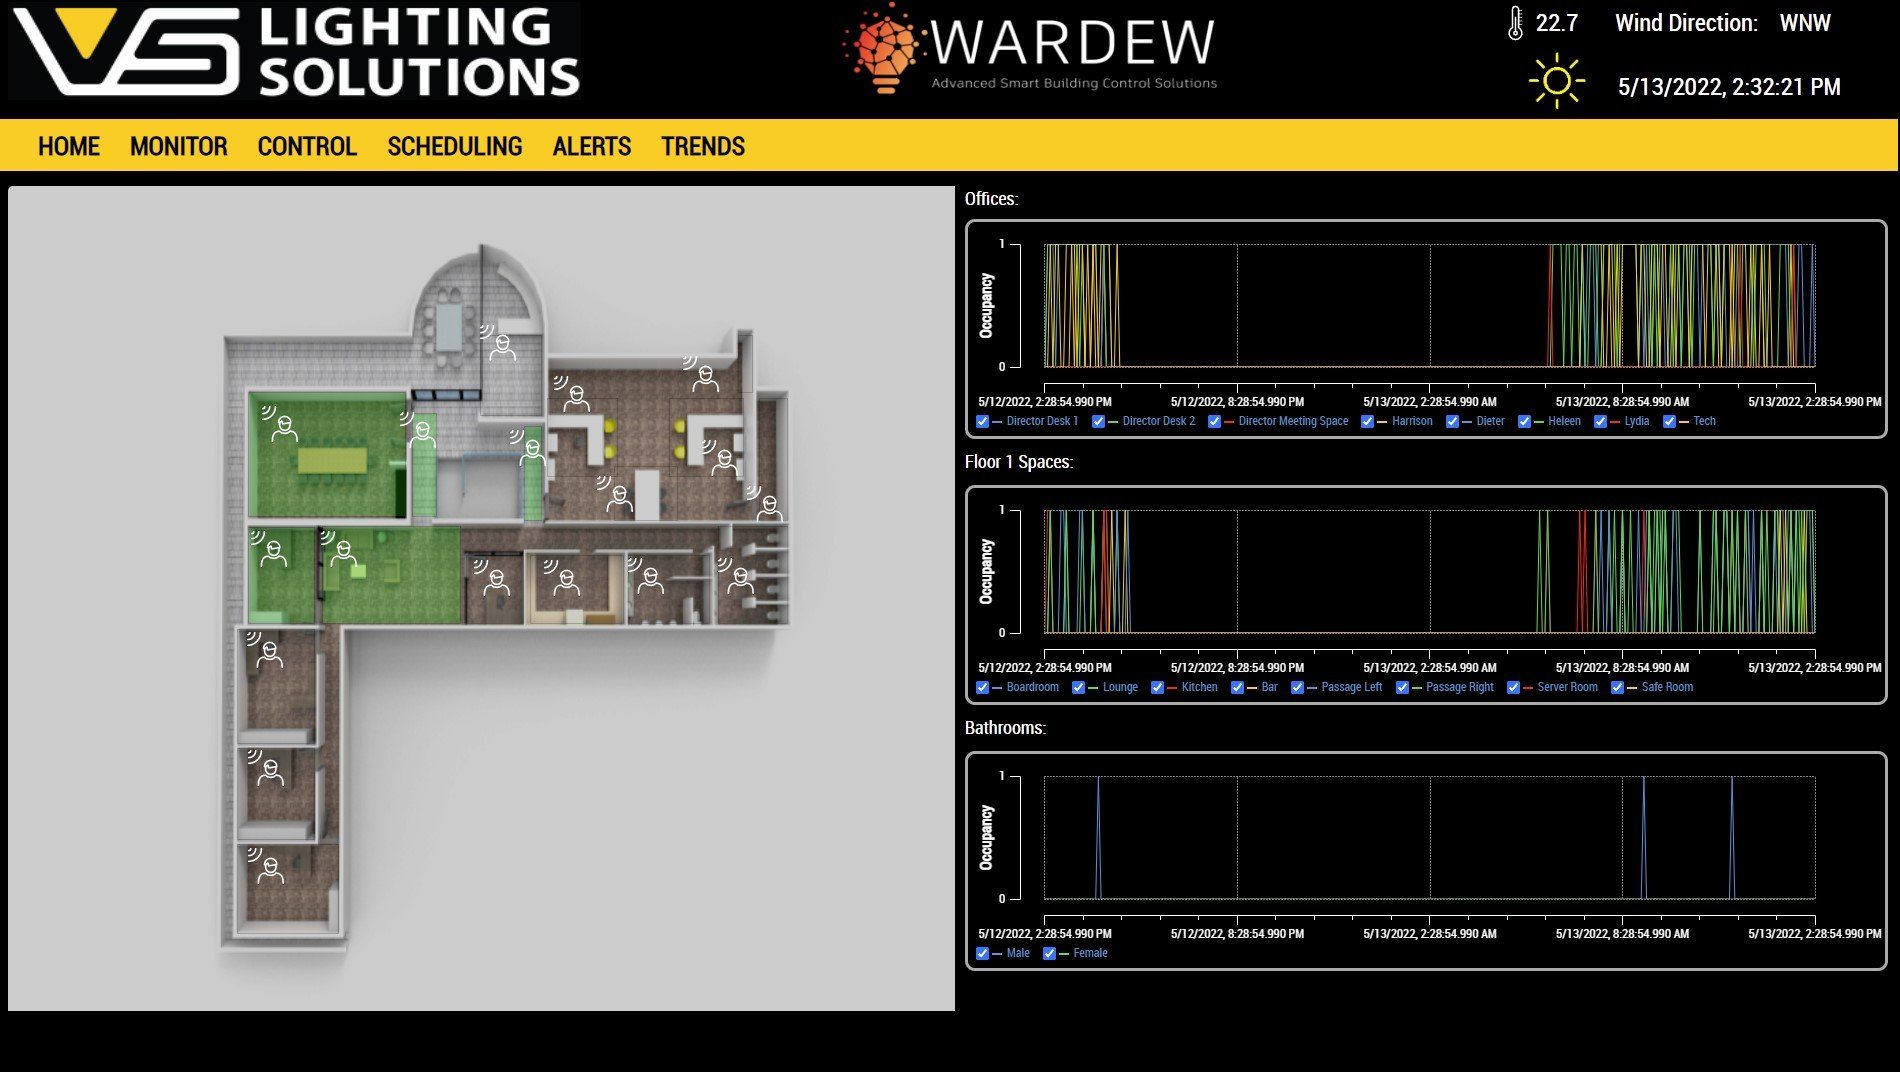1900x1072 pixels.
Task: Click occupancy sensor in the bathroom with stalls
Action: pos(740,578)
